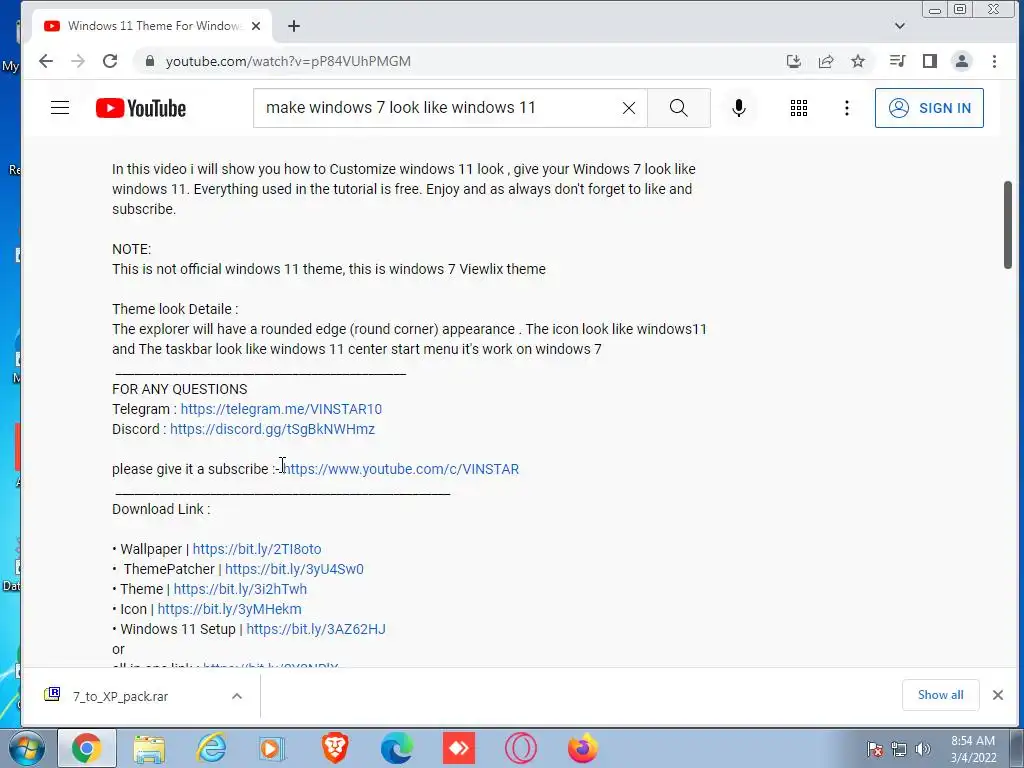This screenshot has width=1024, height=768.
Task: Click SIGN IN button on YouTube
Action: [x=929, y=108]
